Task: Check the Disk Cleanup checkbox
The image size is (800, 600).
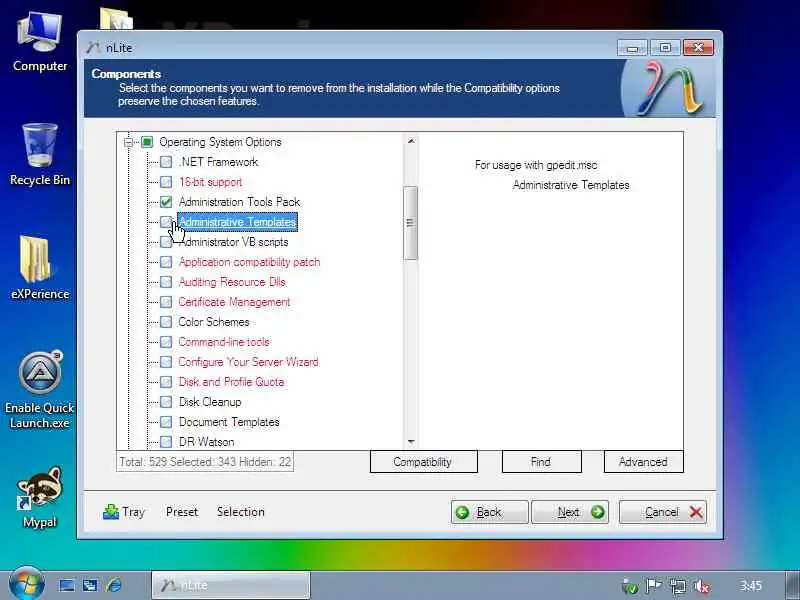Action: pos(166,402)
